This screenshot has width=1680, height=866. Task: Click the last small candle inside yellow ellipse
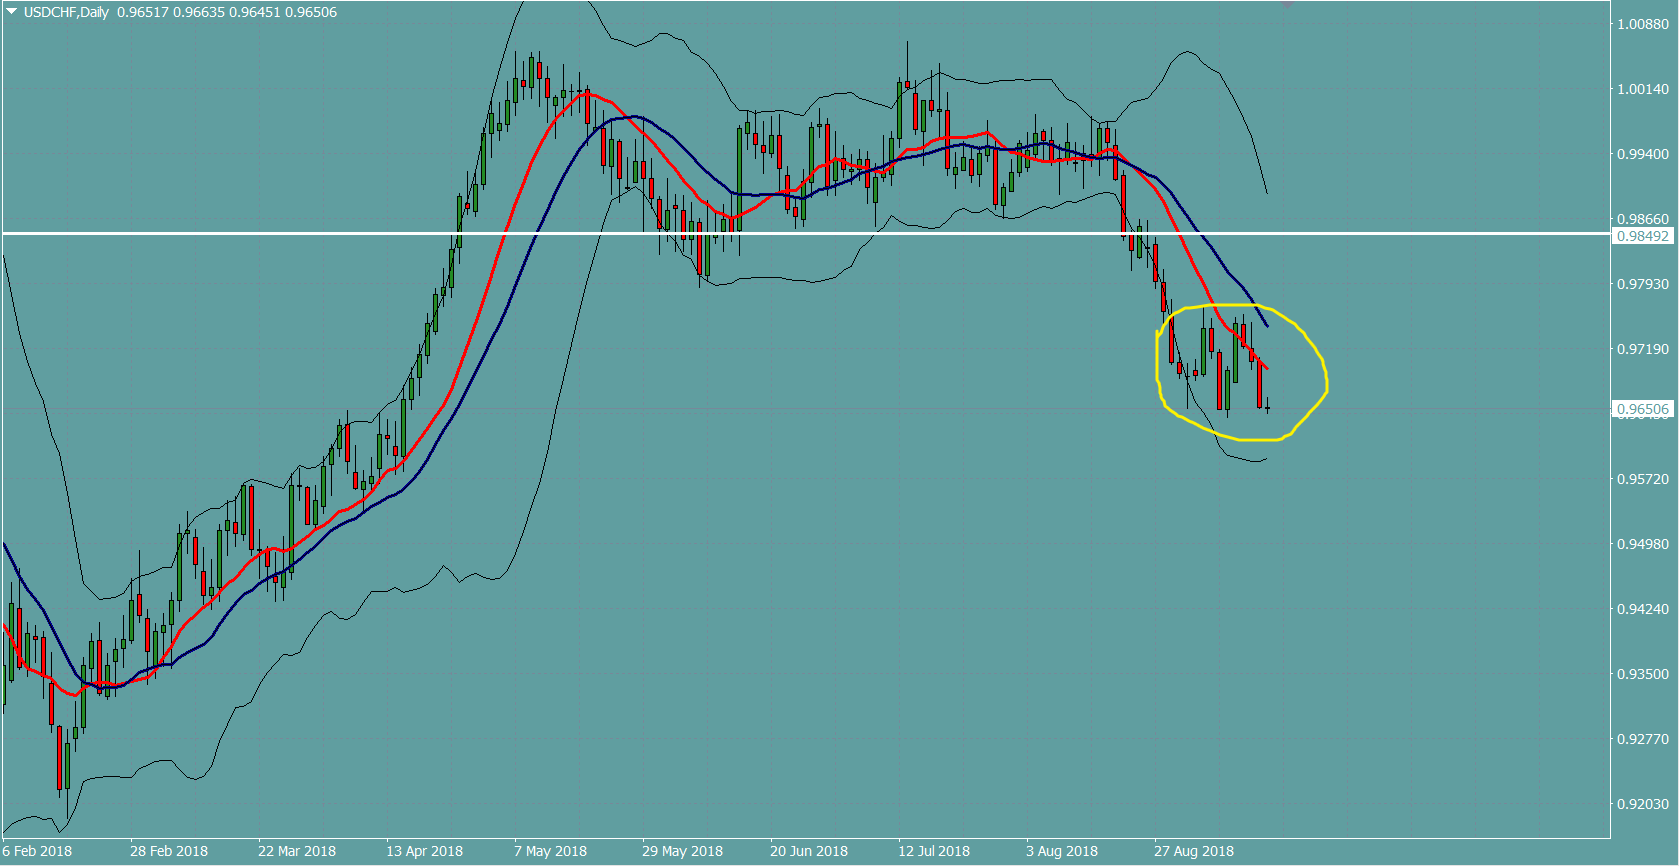[1268, 408]
